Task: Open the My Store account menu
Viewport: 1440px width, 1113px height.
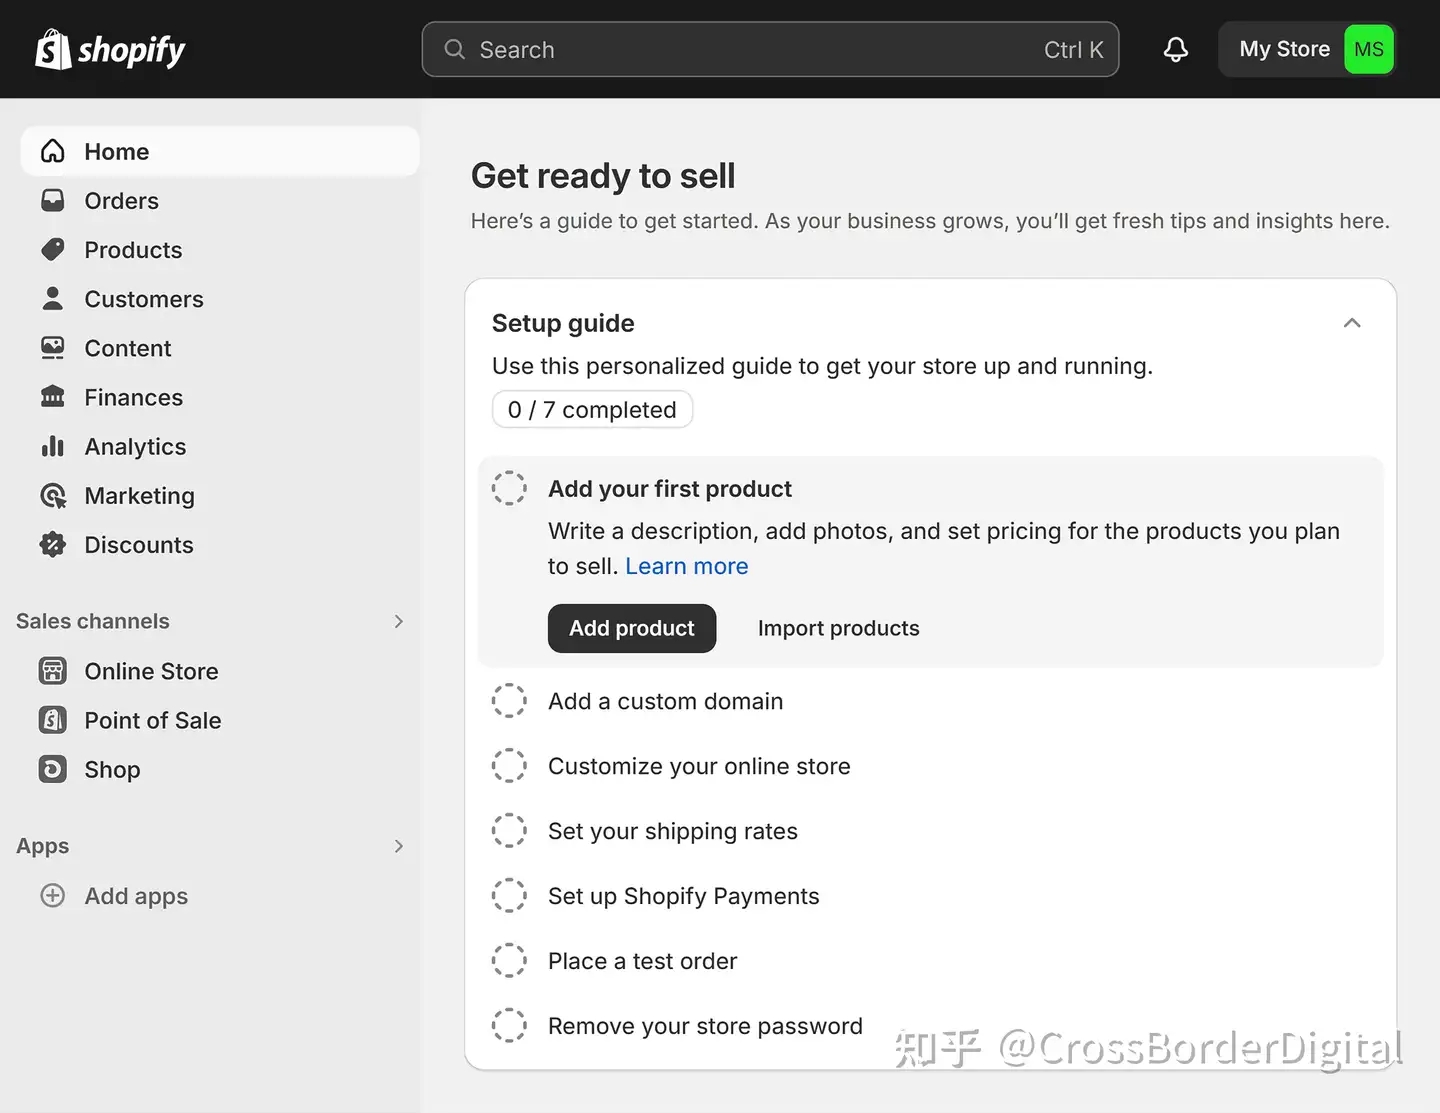Action: [x=1306, y=50]
